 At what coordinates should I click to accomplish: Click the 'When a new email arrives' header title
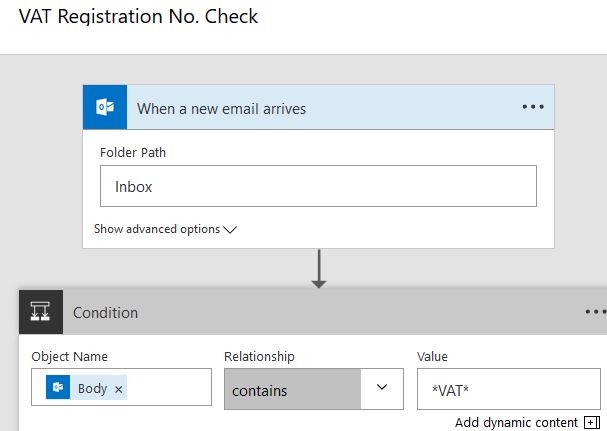pos(221,108)
